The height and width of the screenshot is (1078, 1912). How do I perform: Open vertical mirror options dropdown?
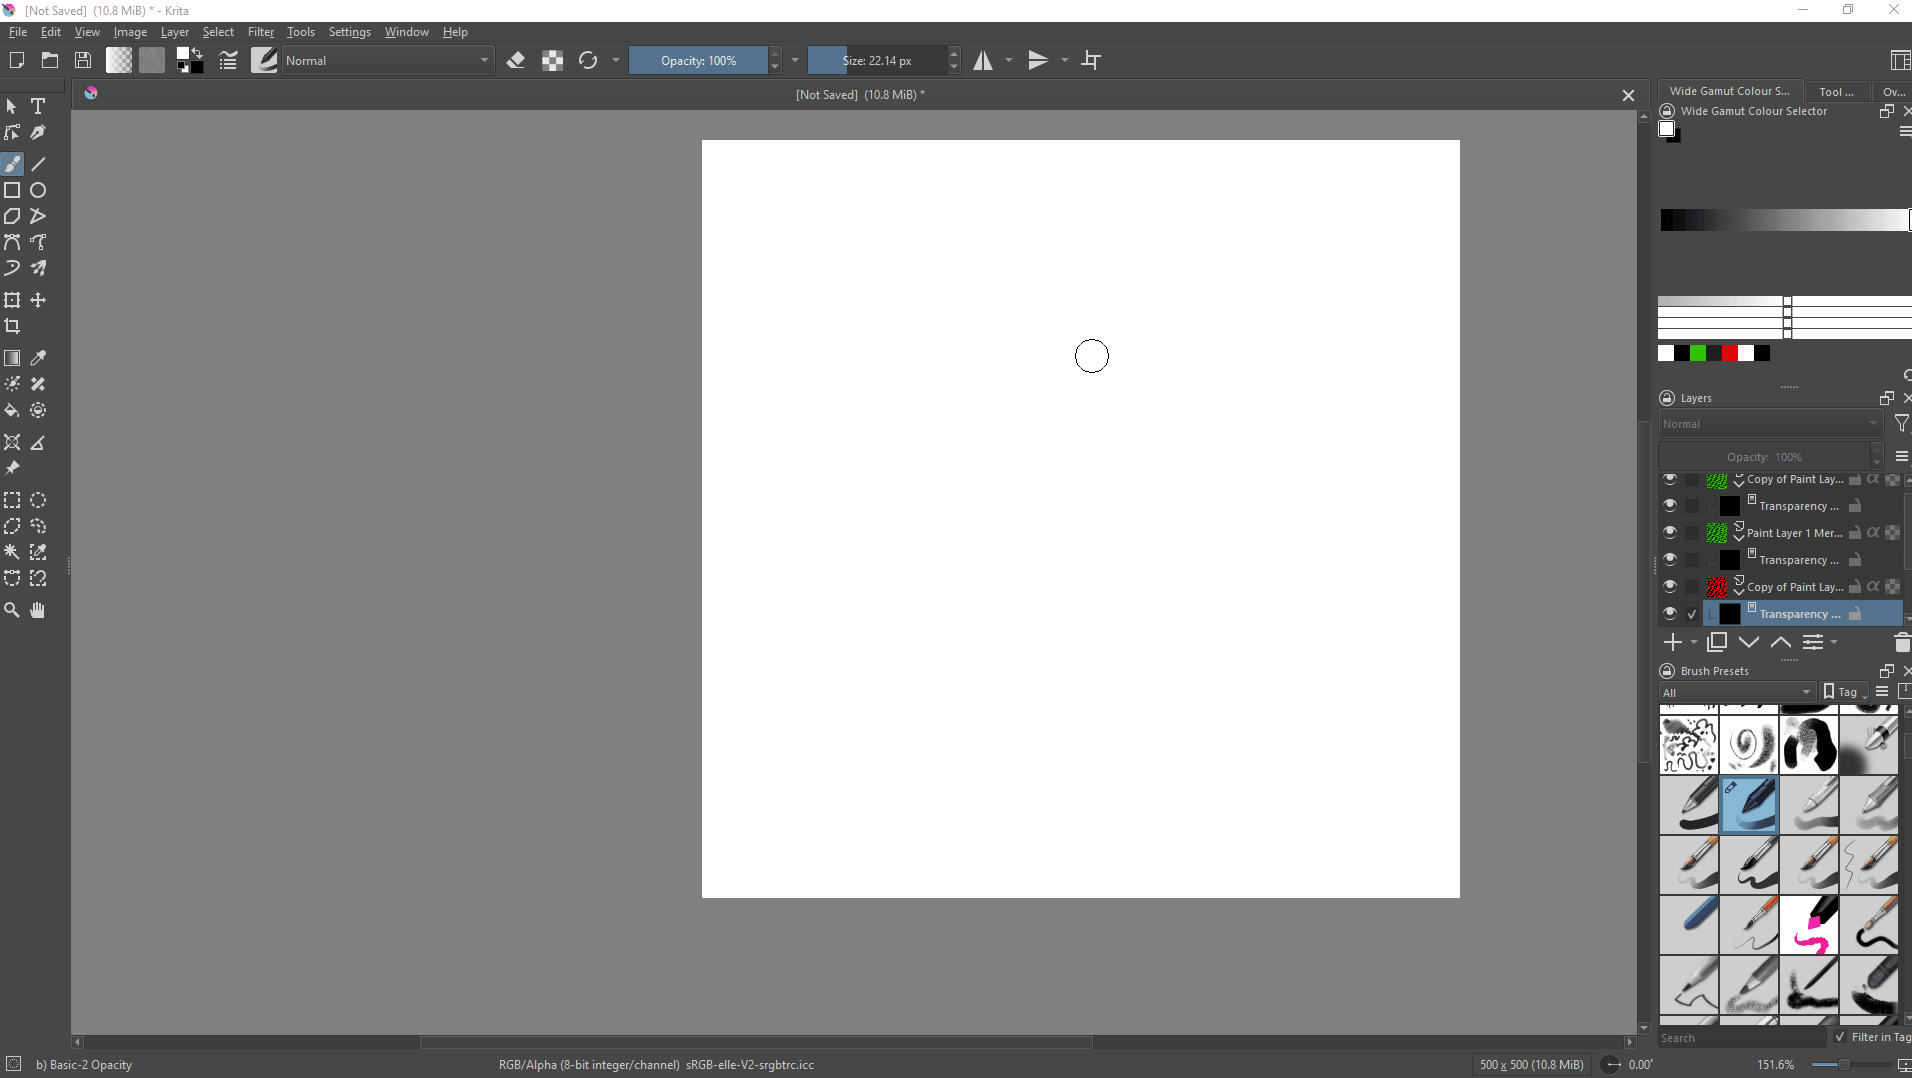pos(1065,61)
